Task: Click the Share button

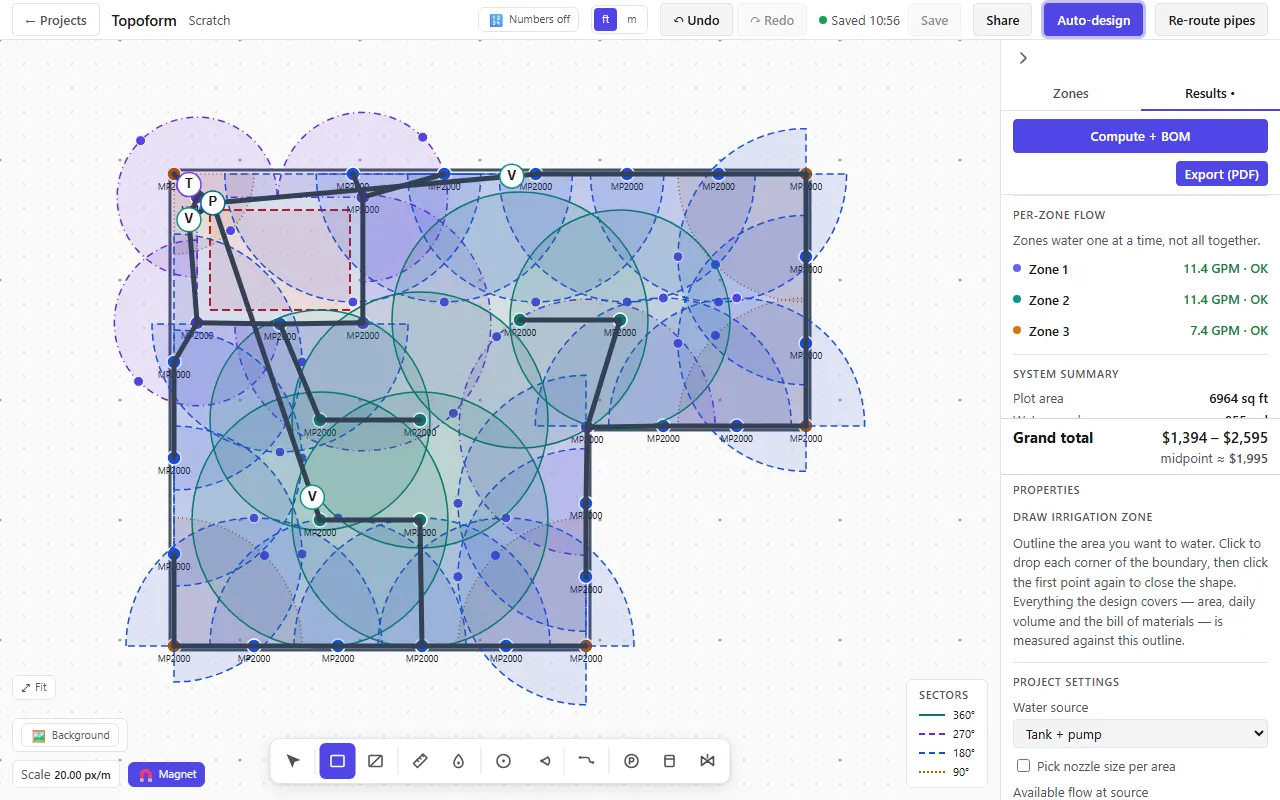Action: (x=1003, y=20)
